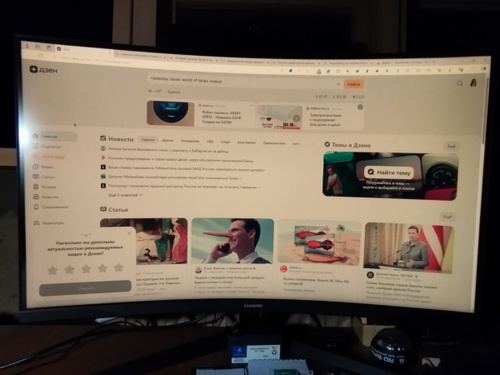Expand Ещё 5 новостей list
Viewport: 500px width, 375px height.
pos(125,195)
